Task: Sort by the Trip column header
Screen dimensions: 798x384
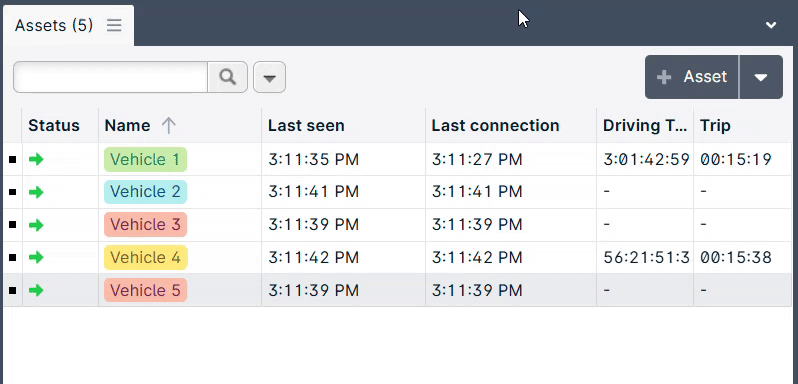Action: 715,126
